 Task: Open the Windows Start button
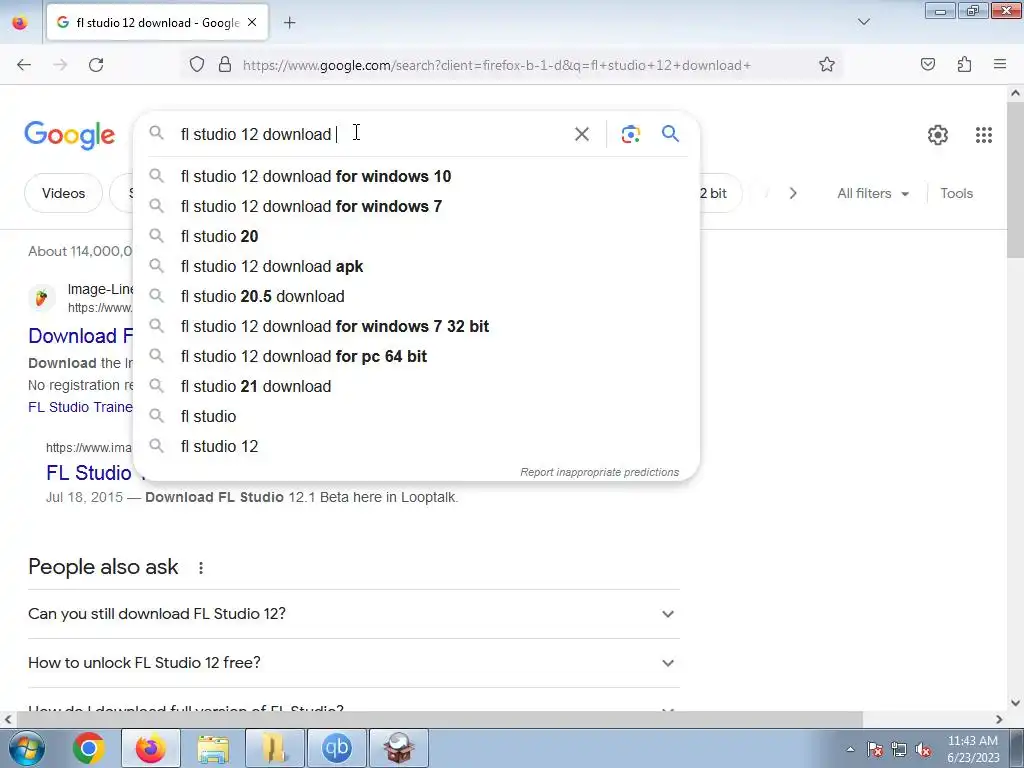click(x=27, y=748)
